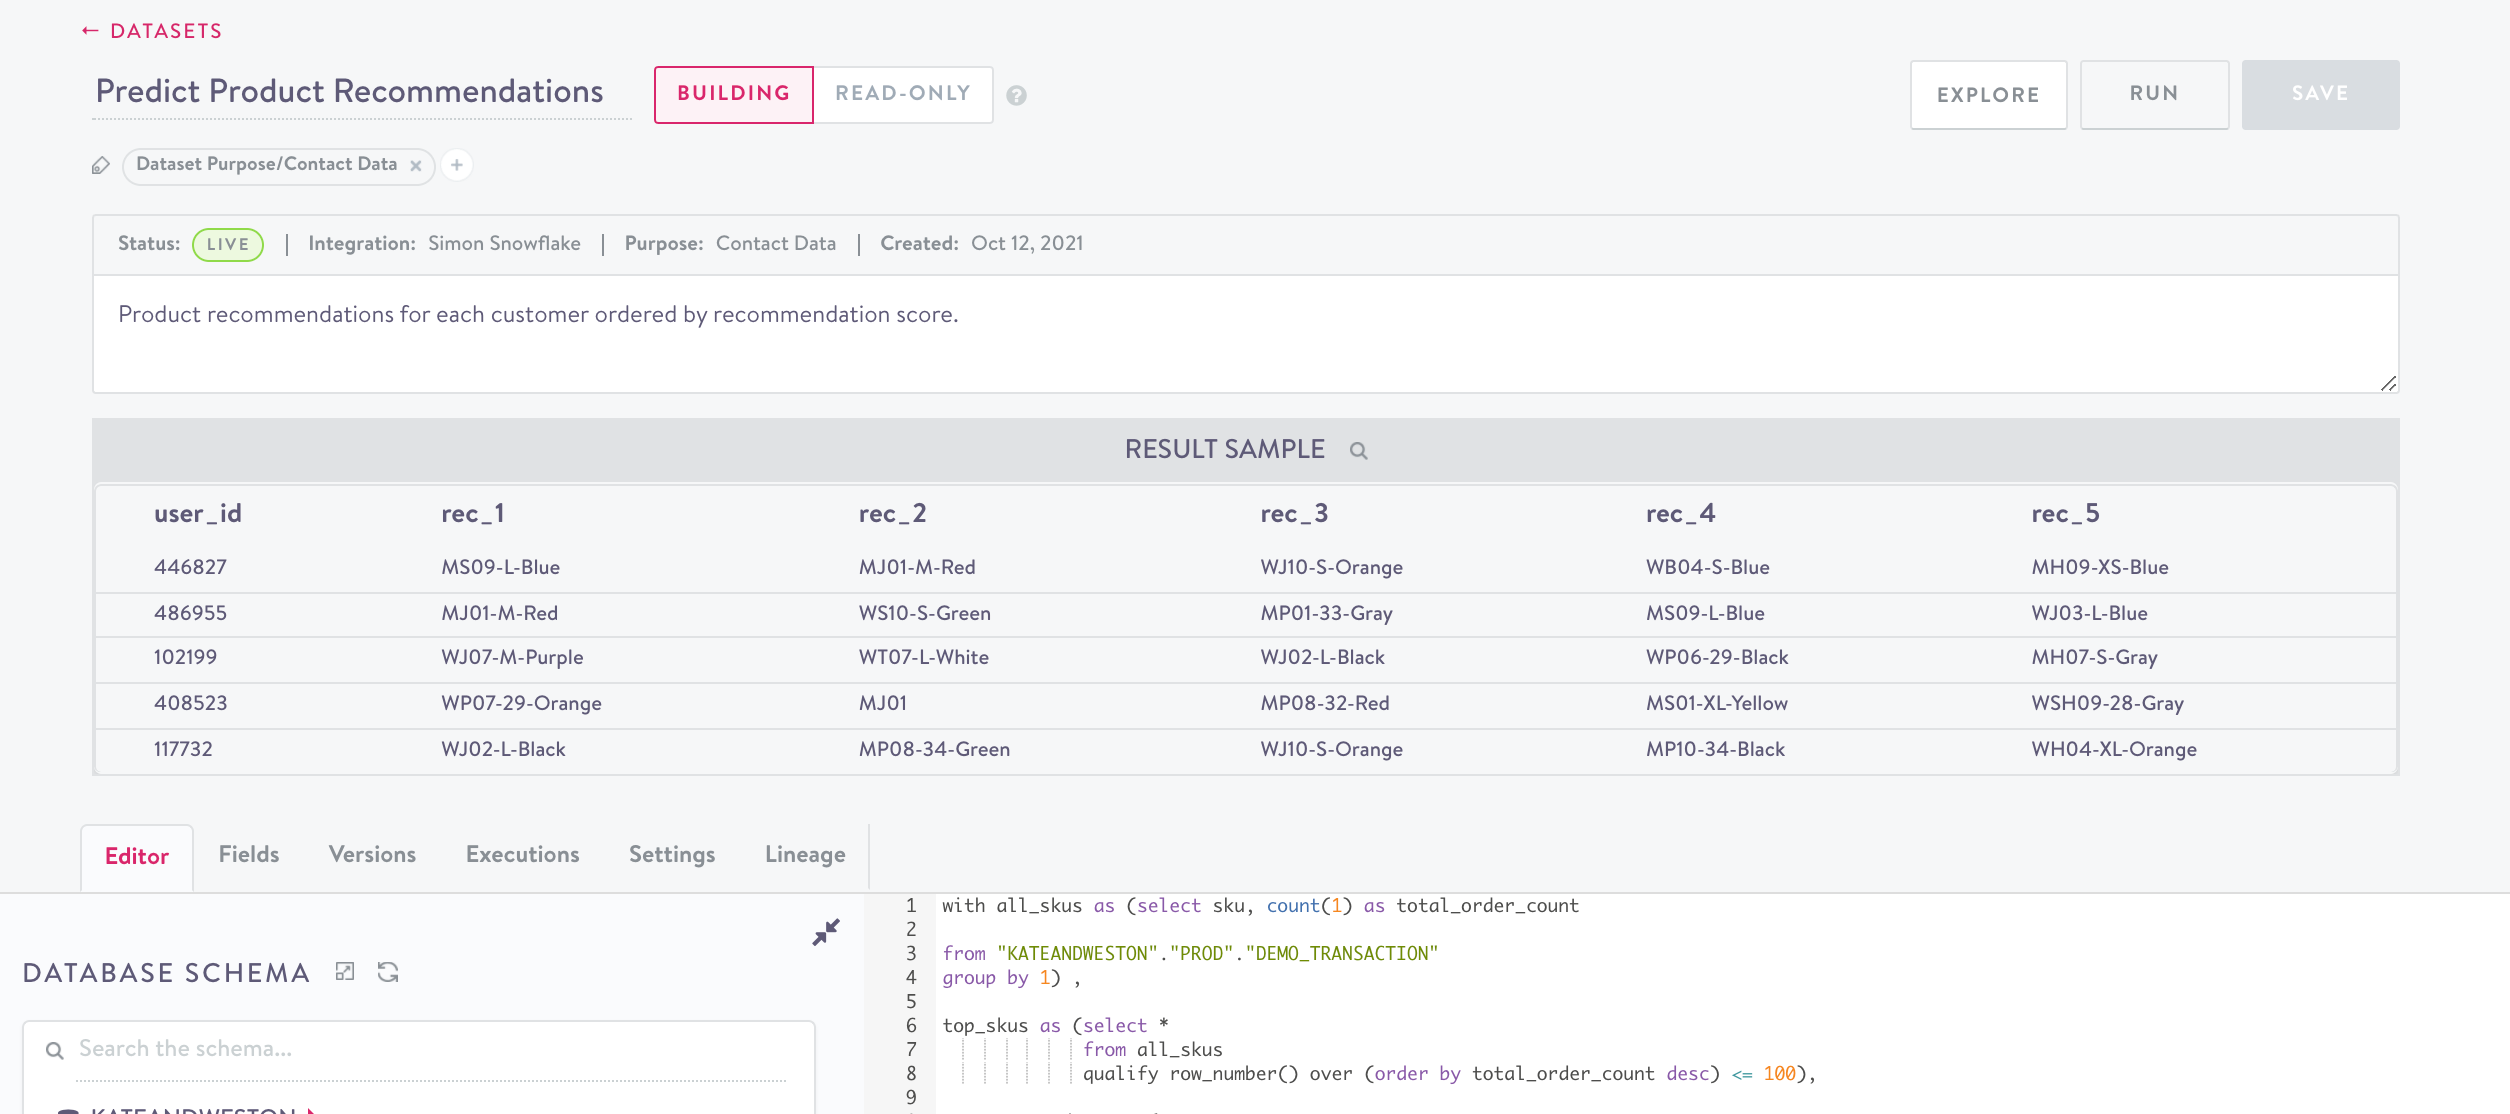This screenshot has height=1114, width=2510.
Task: Click the MP08-34-Green cell
Action: [x=934, y=749]
